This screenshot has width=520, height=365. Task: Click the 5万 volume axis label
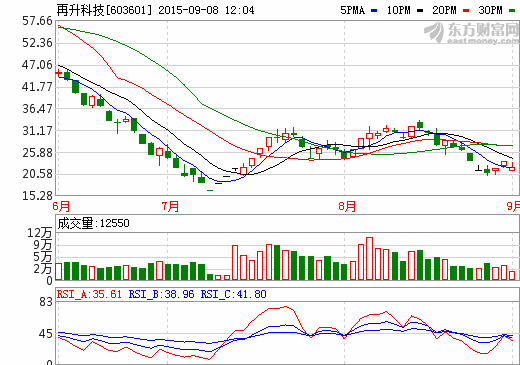tap(43, 257)
